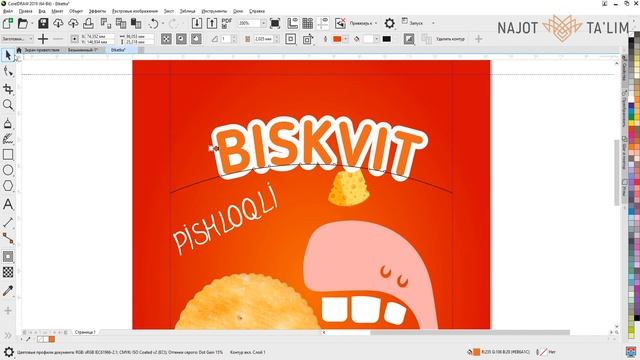The image size is (640, 360).
Task: Toggle snap off button
Action: tap(340, 23)
